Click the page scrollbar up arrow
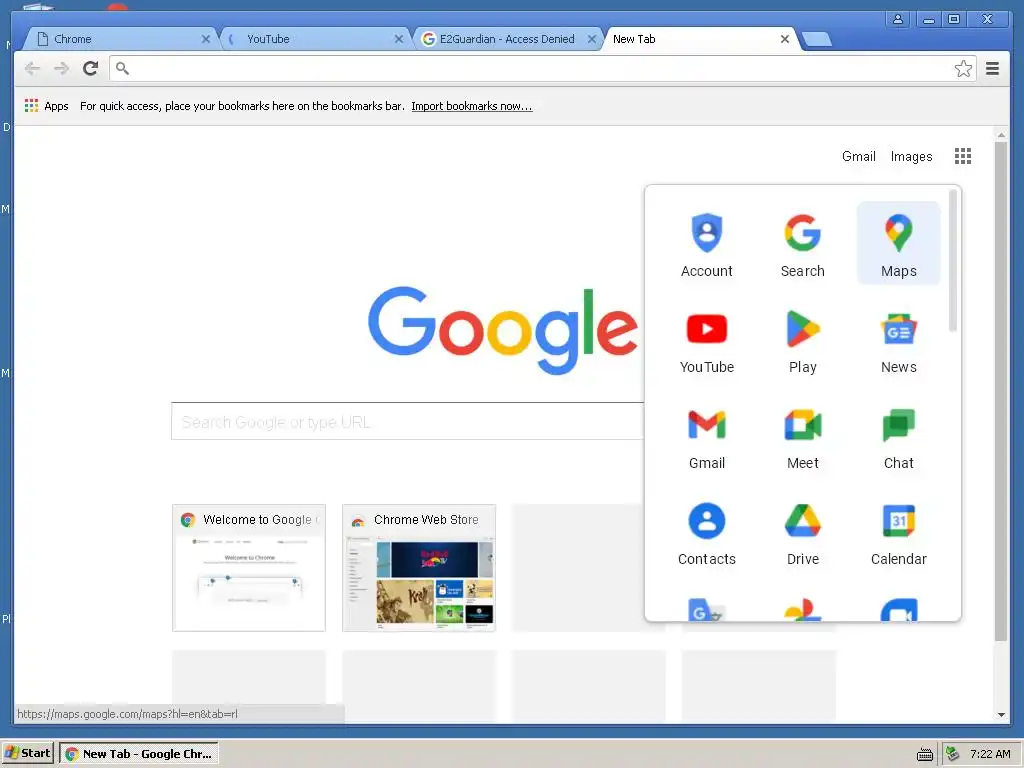This screenshot has width=1024, height=768. tap(1001, 135)
